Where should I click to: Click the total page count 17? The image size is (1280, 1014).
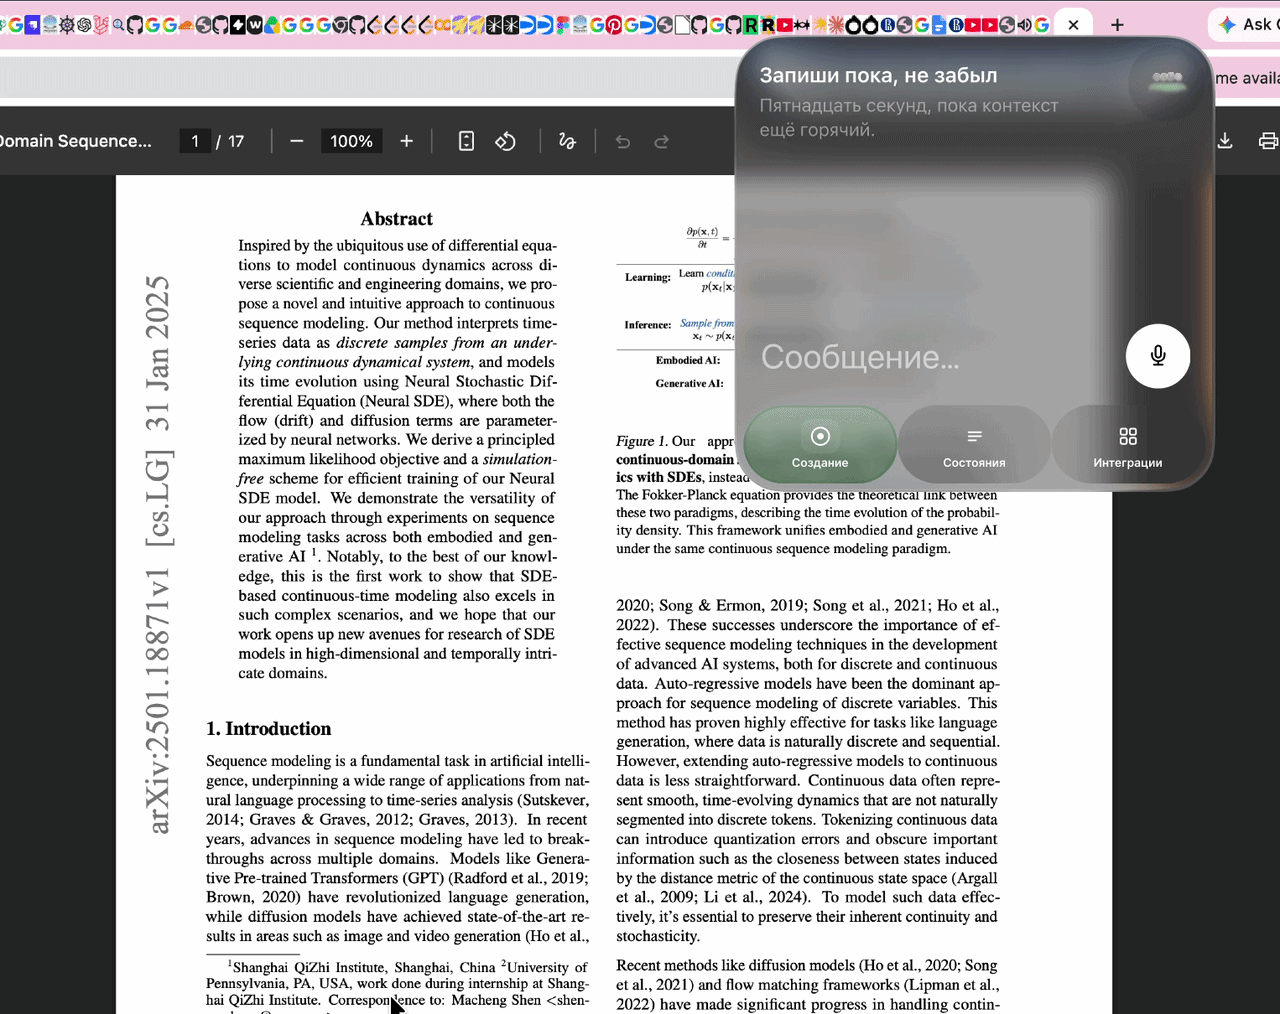[x=236, y=141]
